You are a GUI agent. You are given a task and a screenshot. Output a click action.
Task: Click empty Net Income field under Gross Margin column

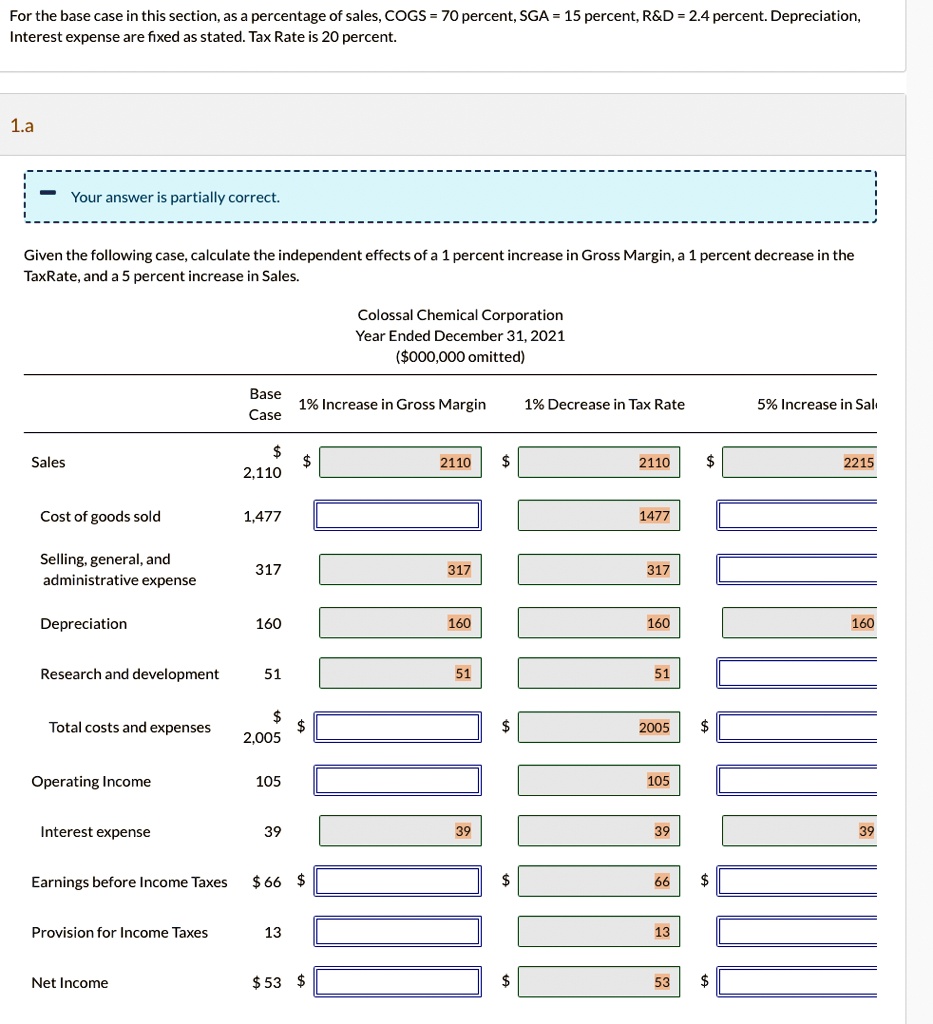point(397,981)
